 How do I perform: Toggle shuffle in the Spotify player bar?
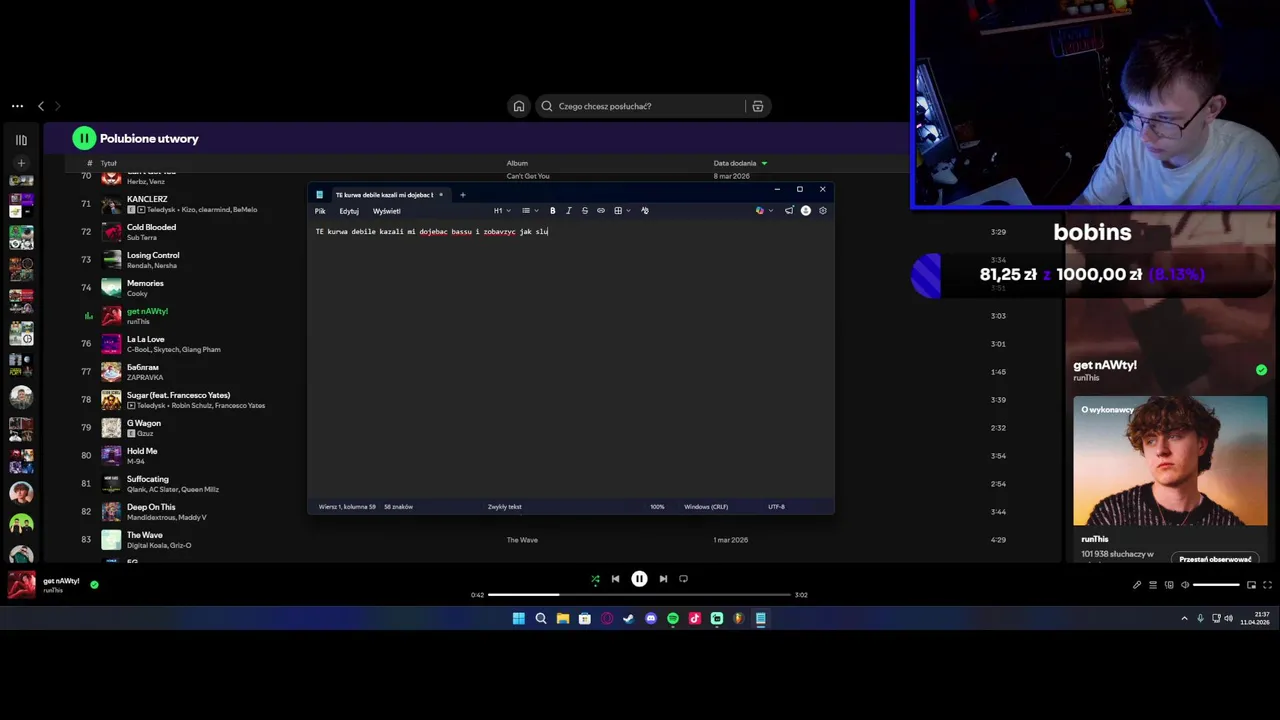(595, 578)
